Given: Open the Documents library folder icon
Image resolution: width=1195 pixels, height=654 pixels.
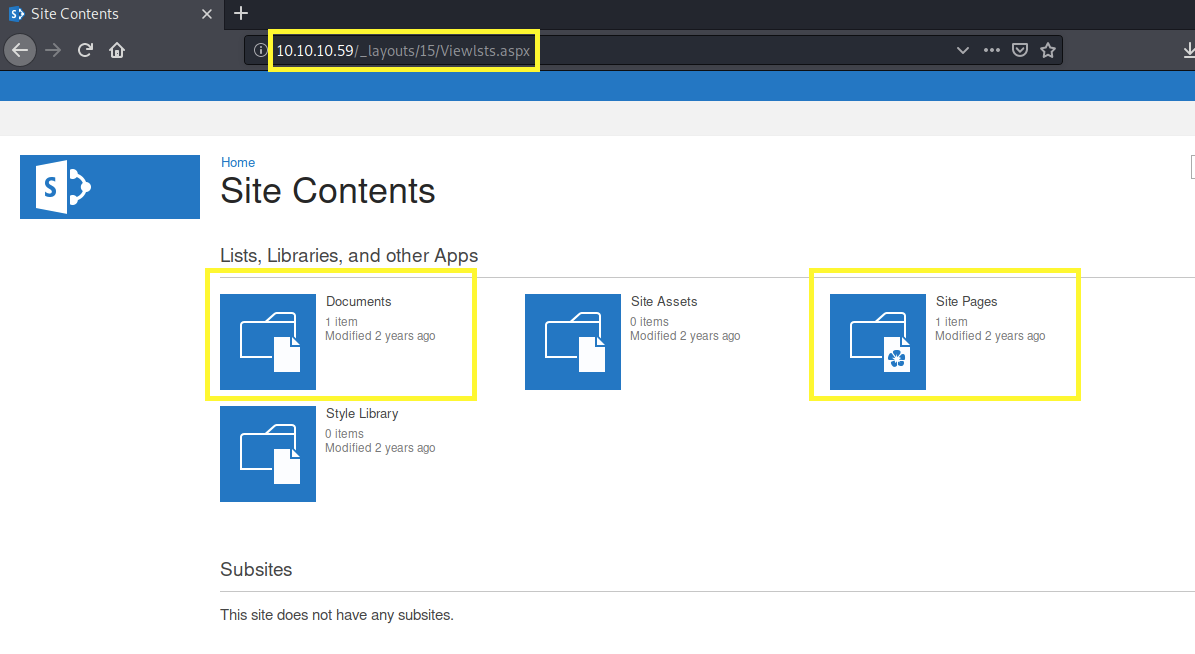Looking at the screenshot, I should point(268,342).
